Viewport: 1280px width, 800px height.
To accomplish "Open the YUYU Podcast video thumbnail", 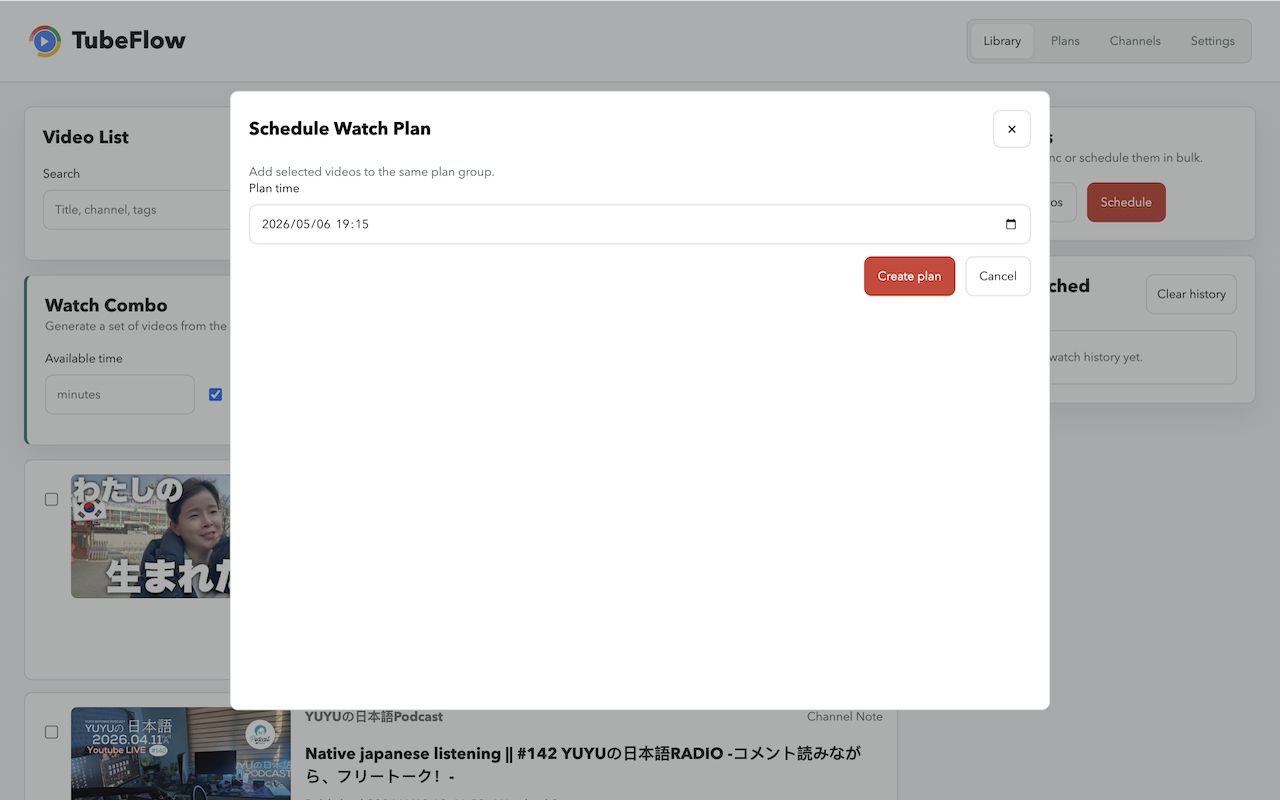I will pyautogui.click(x=181, y=754).
